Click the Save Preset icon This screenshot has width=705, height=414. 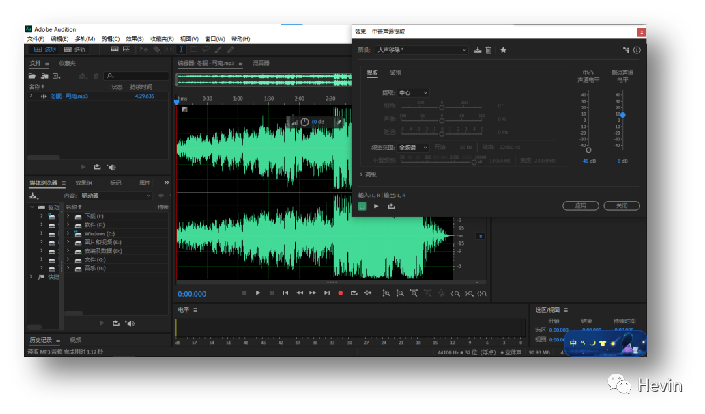point(477,50)
